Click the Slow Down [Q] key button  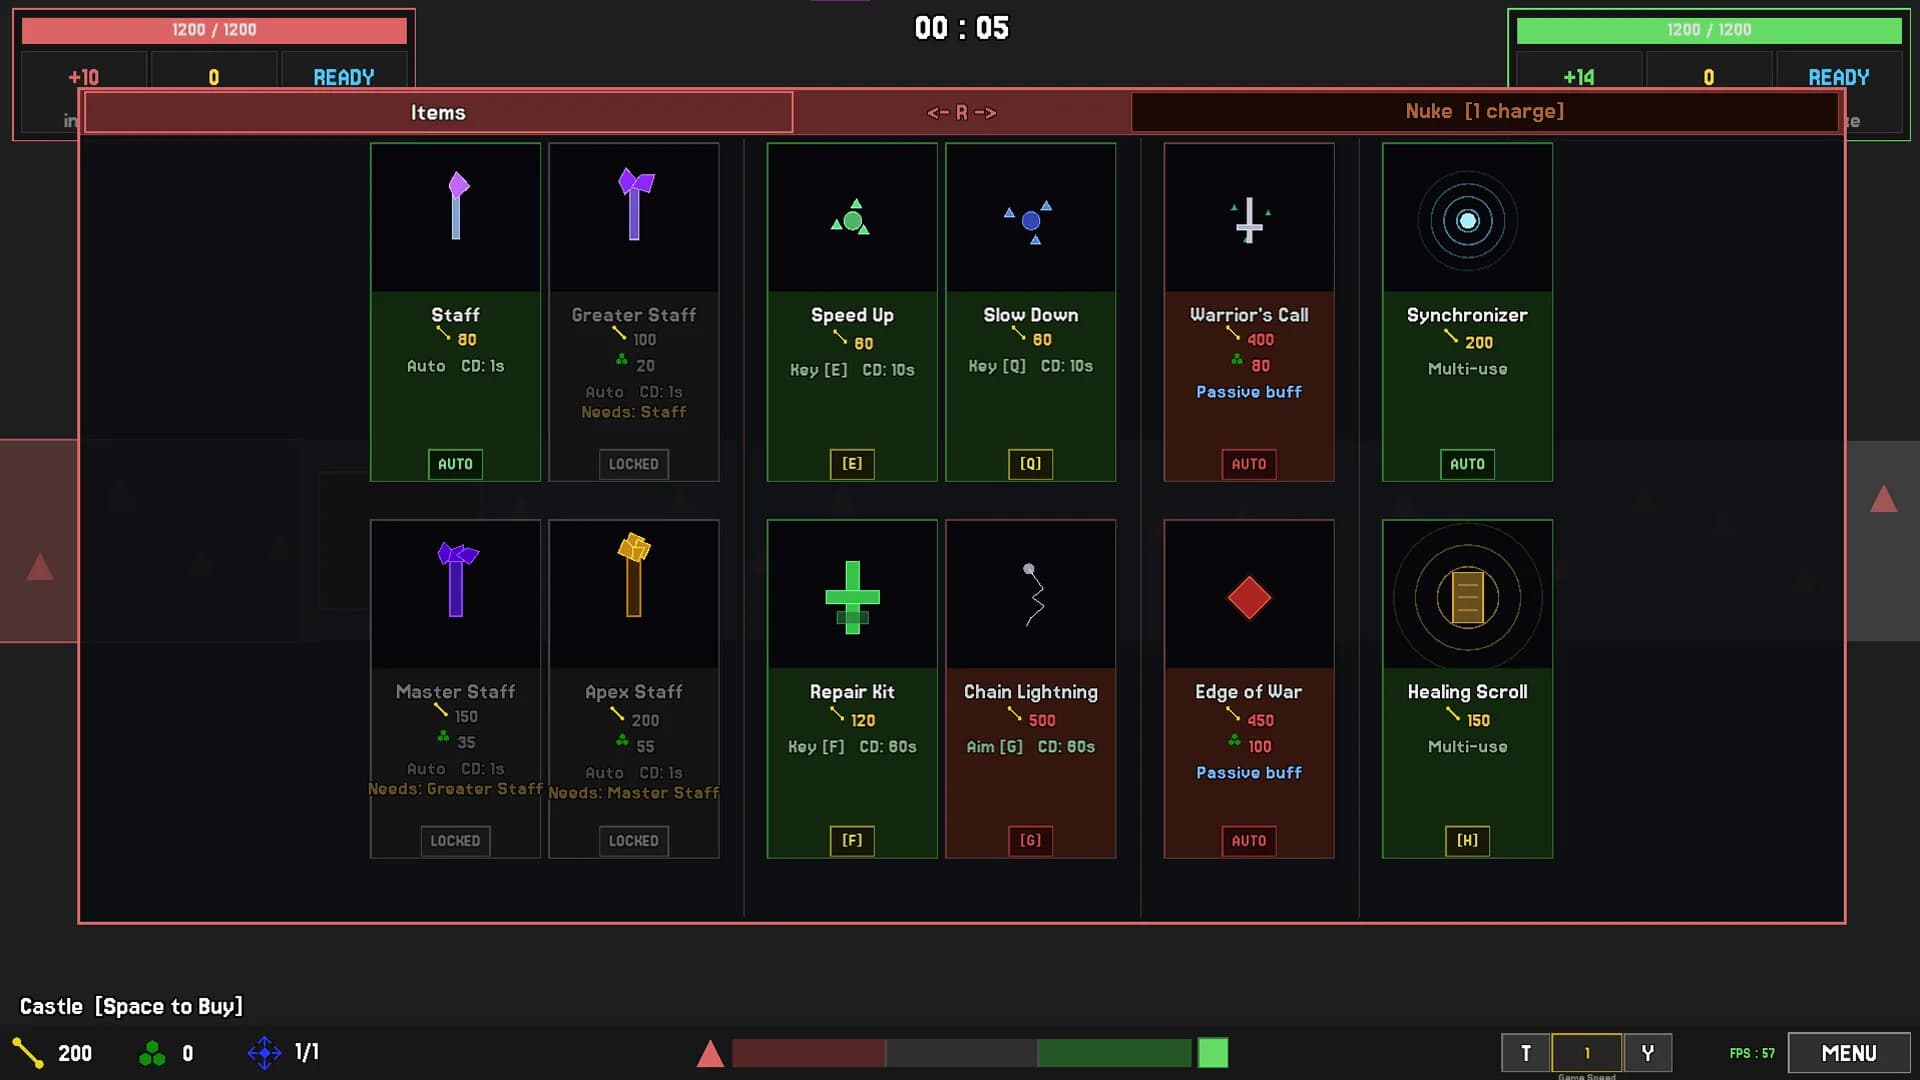tap(1030, 464)
